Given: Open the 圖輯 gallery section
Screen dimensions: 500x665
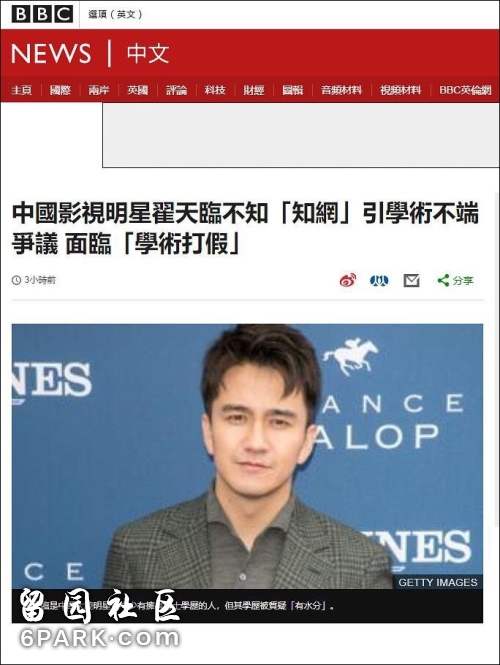Looking at the screenshot, I should [293, 90].
